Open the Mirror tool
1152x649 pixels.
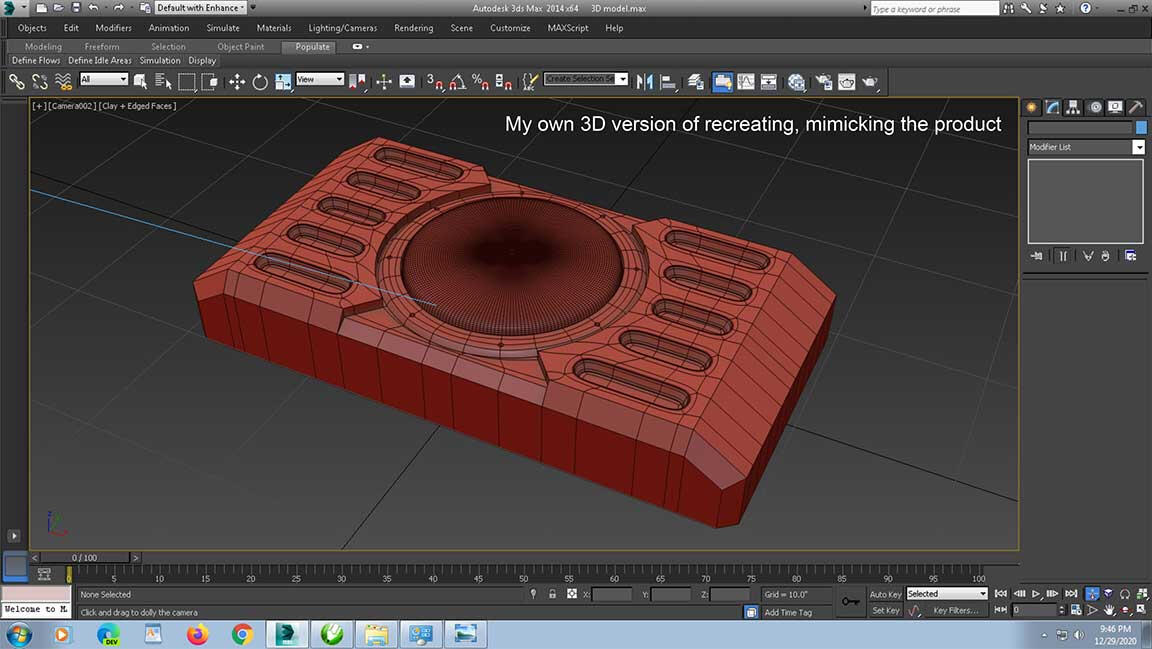pos(645,82)
